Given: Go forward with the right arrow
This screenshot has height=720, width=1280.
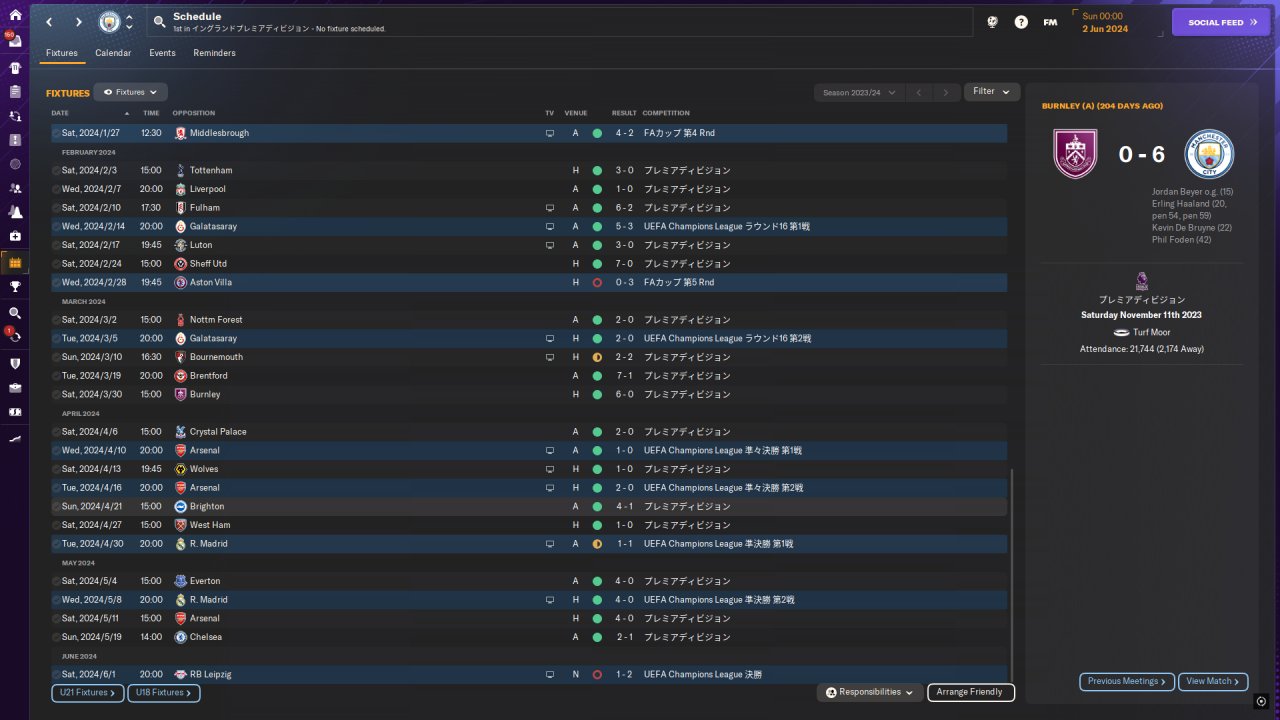Looking at the screenshot, I should tap(79, 22).
